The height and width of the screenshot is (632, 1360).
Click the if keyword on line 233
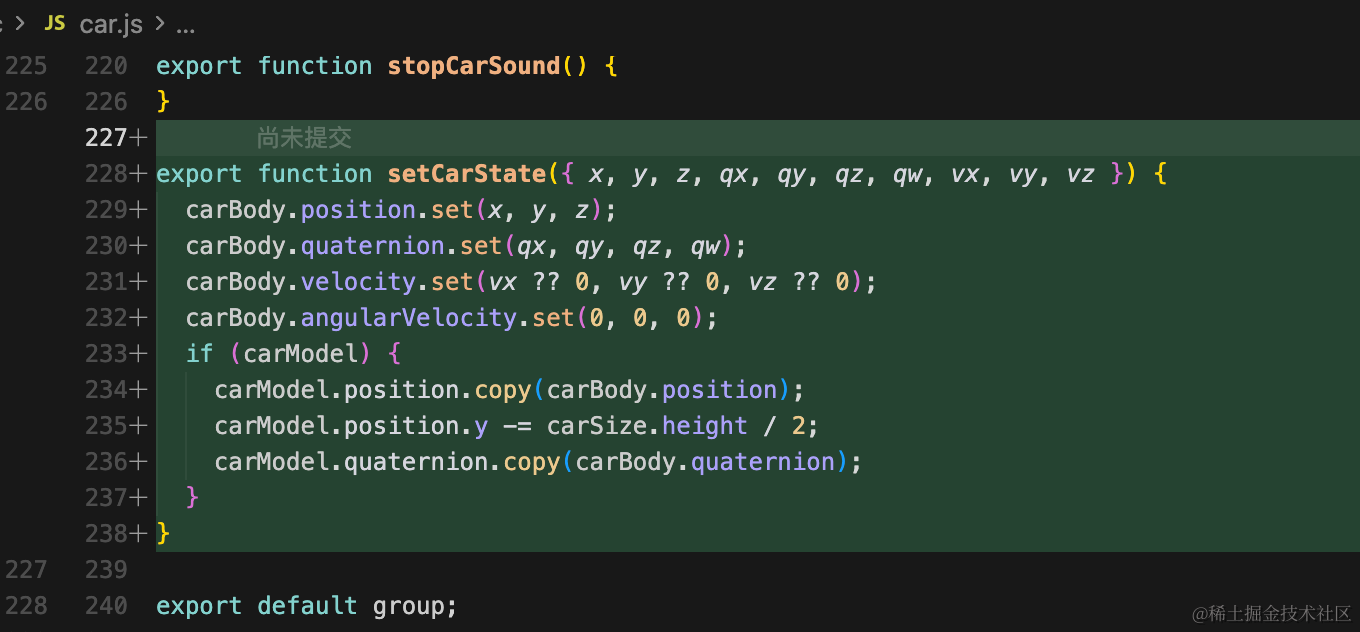pos(200,354)
